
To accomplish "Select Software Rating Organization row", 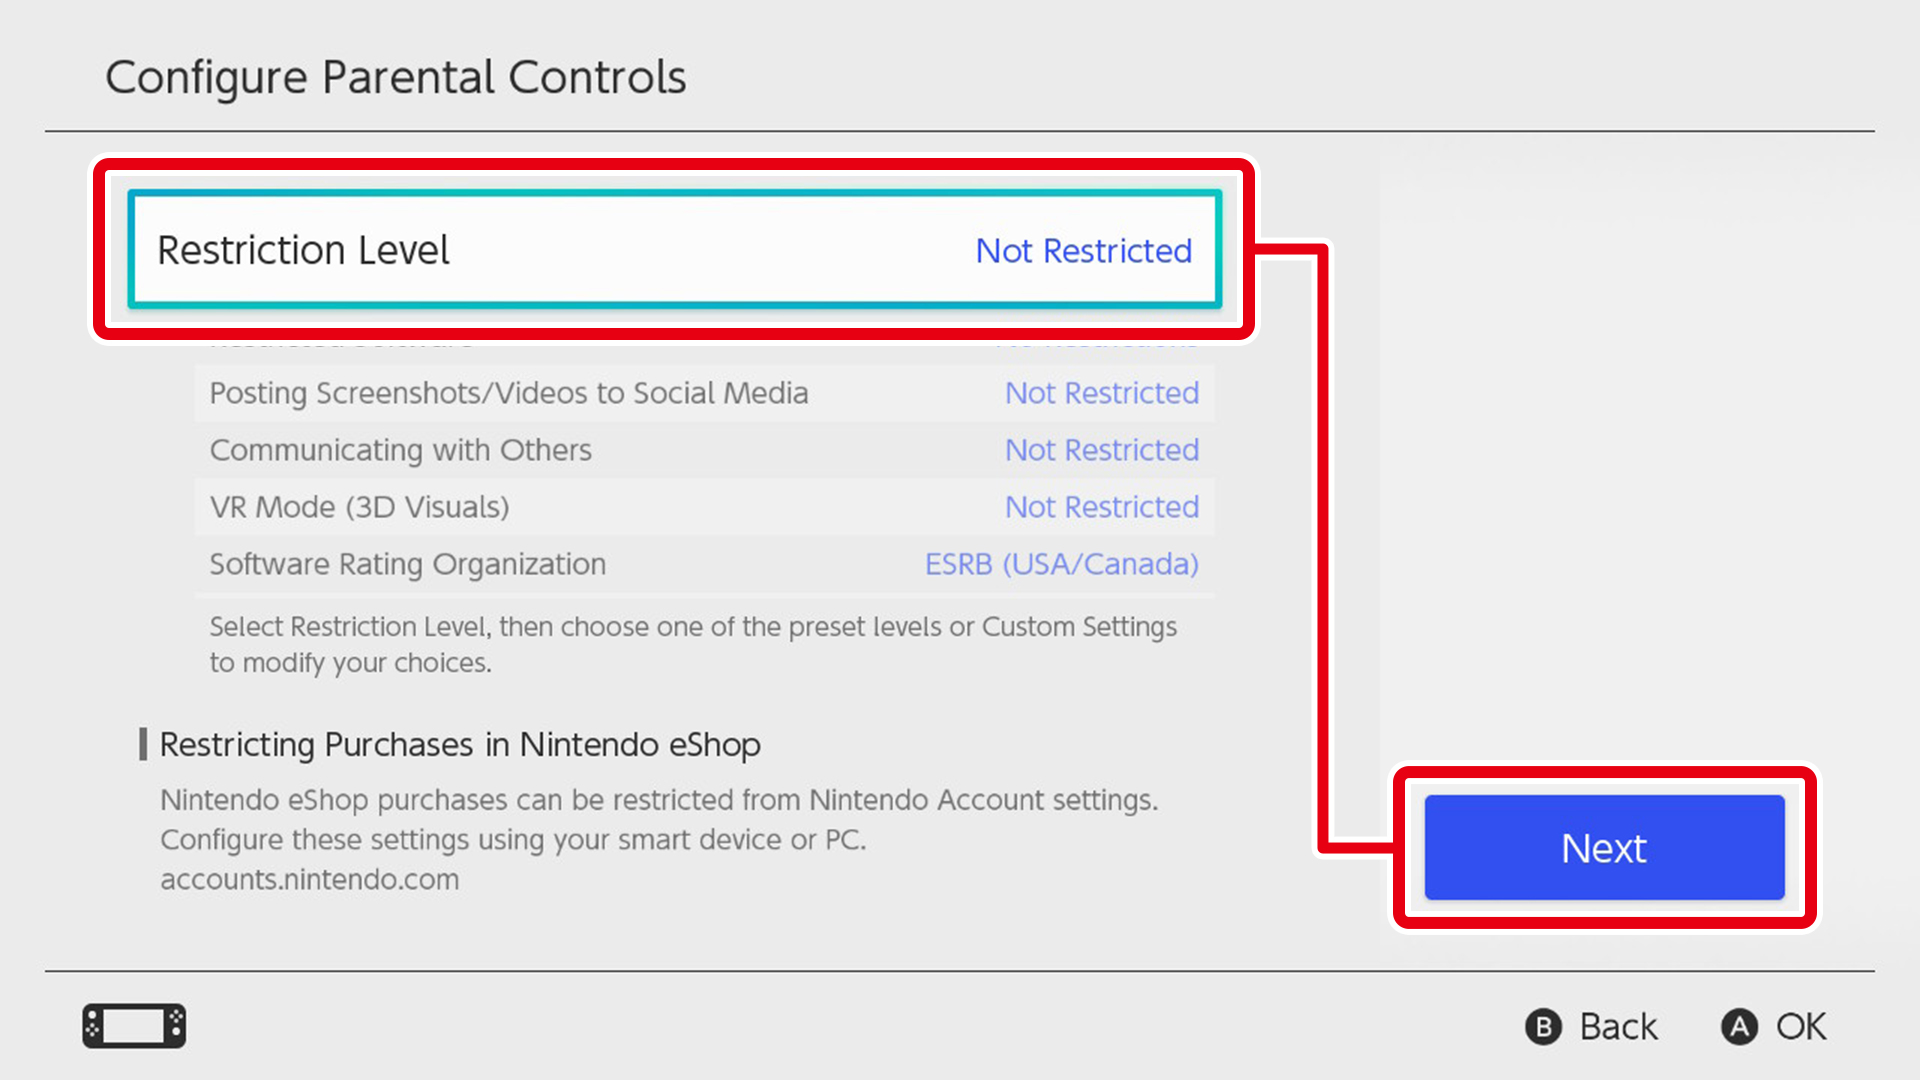I will 704,564.
